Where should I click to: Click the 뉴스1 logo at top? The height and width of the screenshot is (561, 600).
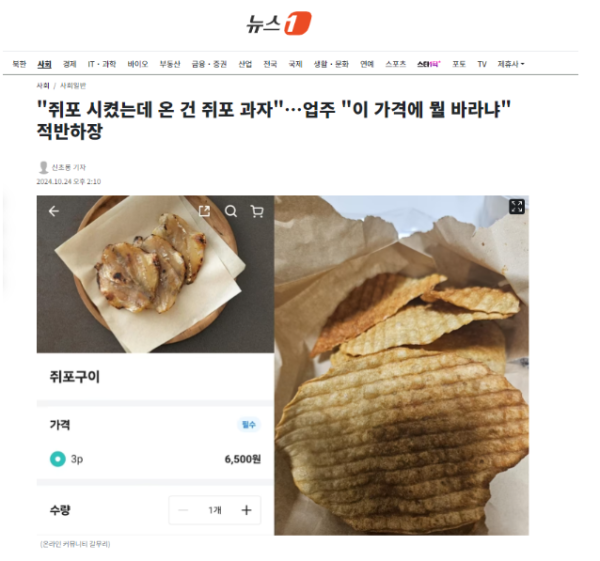279,23
